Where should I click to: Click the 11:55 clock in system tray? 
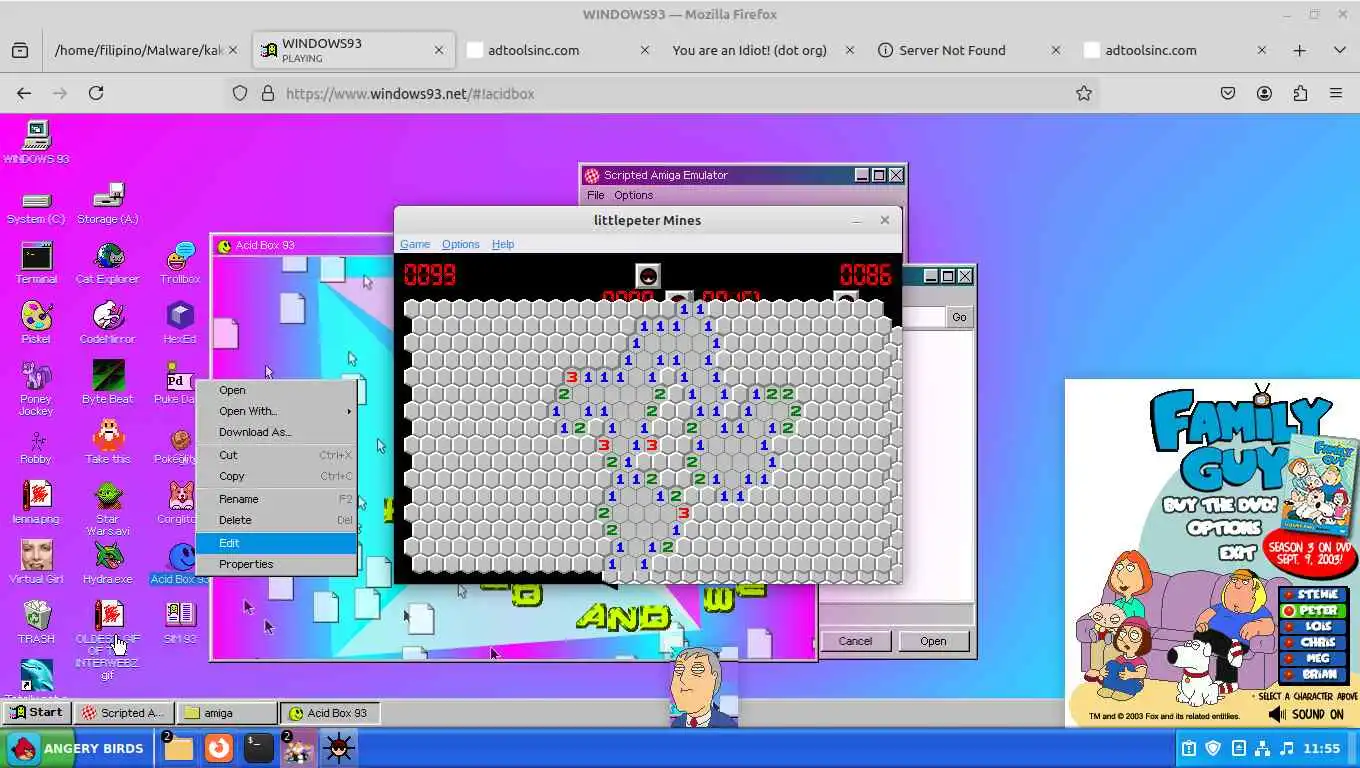(1322, 748)
